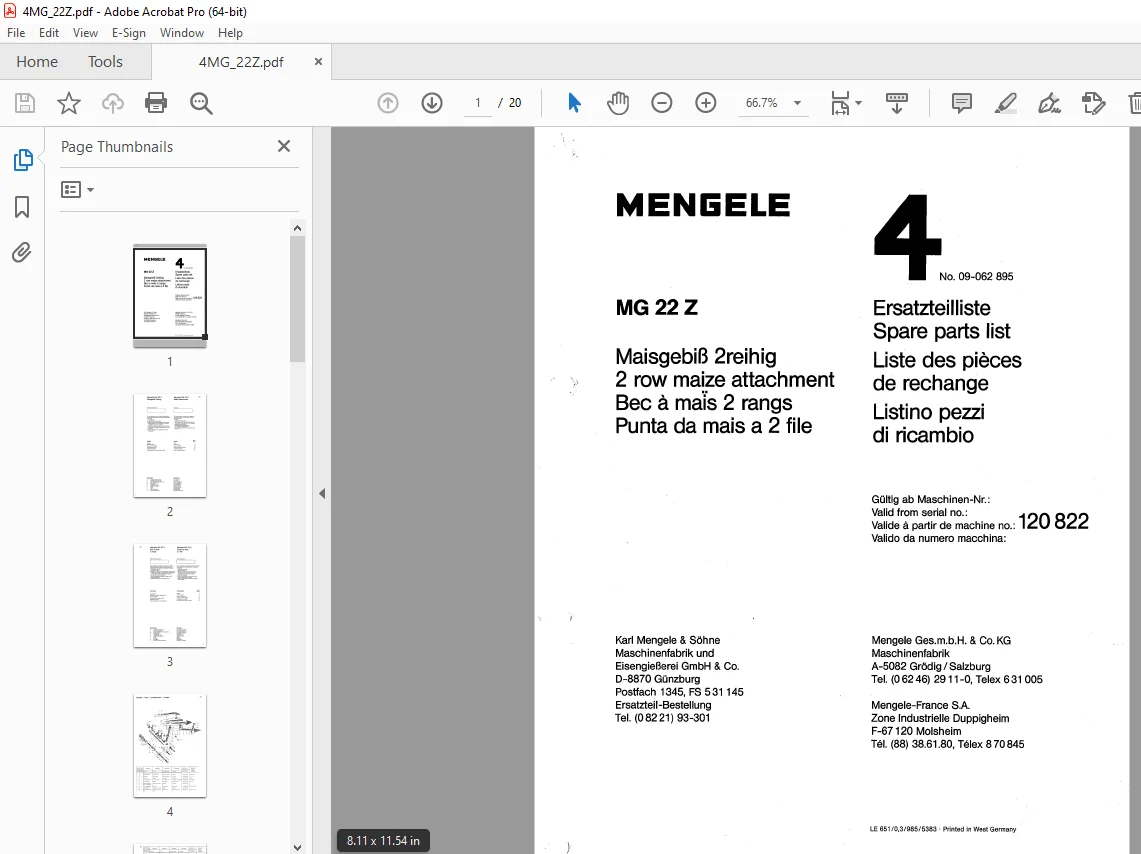
Task: Select page 3 thumbnail
Action: [x=170, y=596]
